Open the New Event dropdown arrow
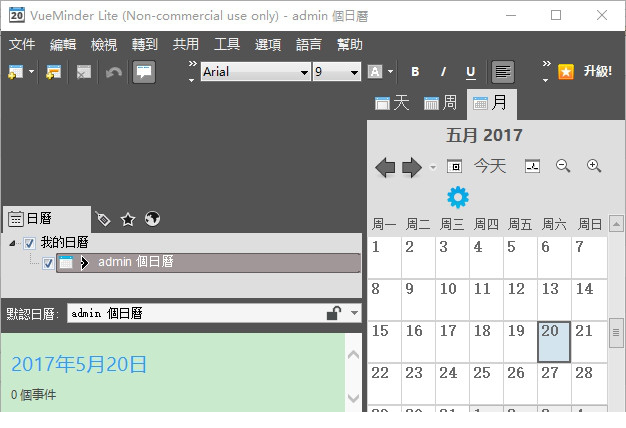Image resolution: width=626 pixels, height=428 pixels. pos(32,72)
